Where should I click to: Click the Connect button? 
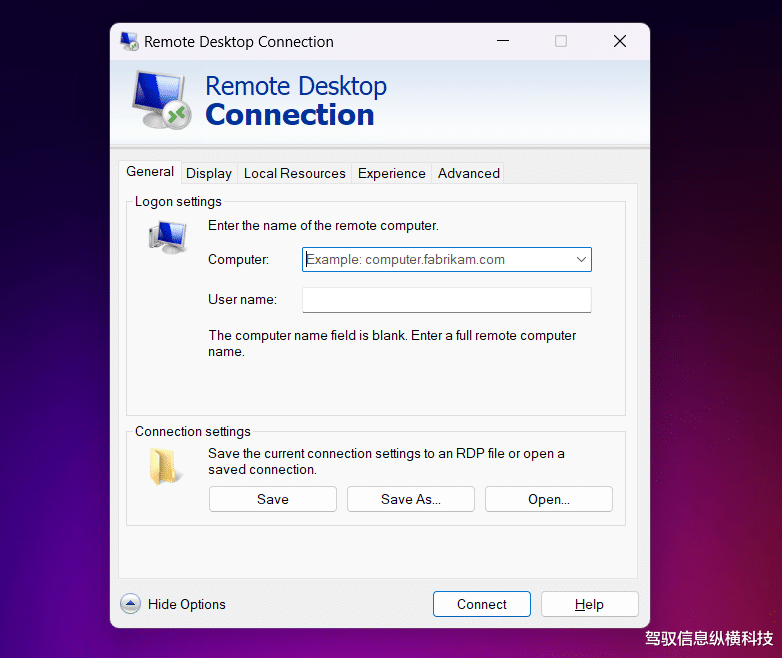pyautogui.click(x=482, y=604)
